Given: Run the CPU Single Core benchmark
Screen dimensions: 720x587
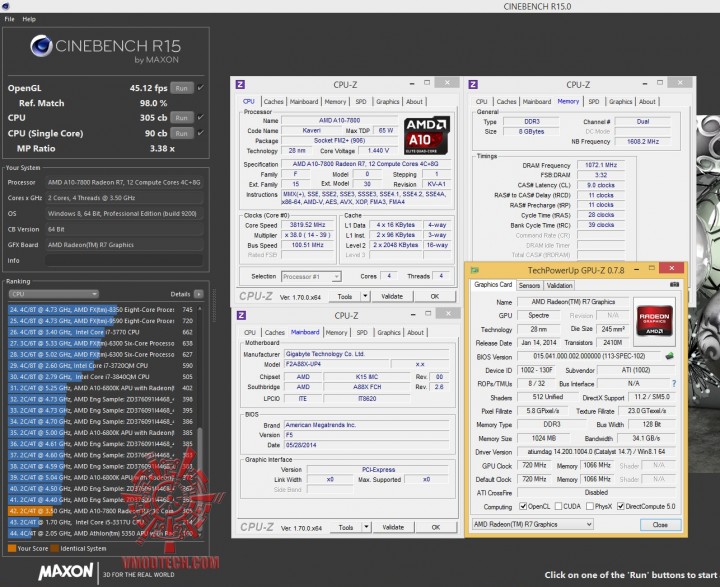Looking at the screenshot, I should pos(181,133).
